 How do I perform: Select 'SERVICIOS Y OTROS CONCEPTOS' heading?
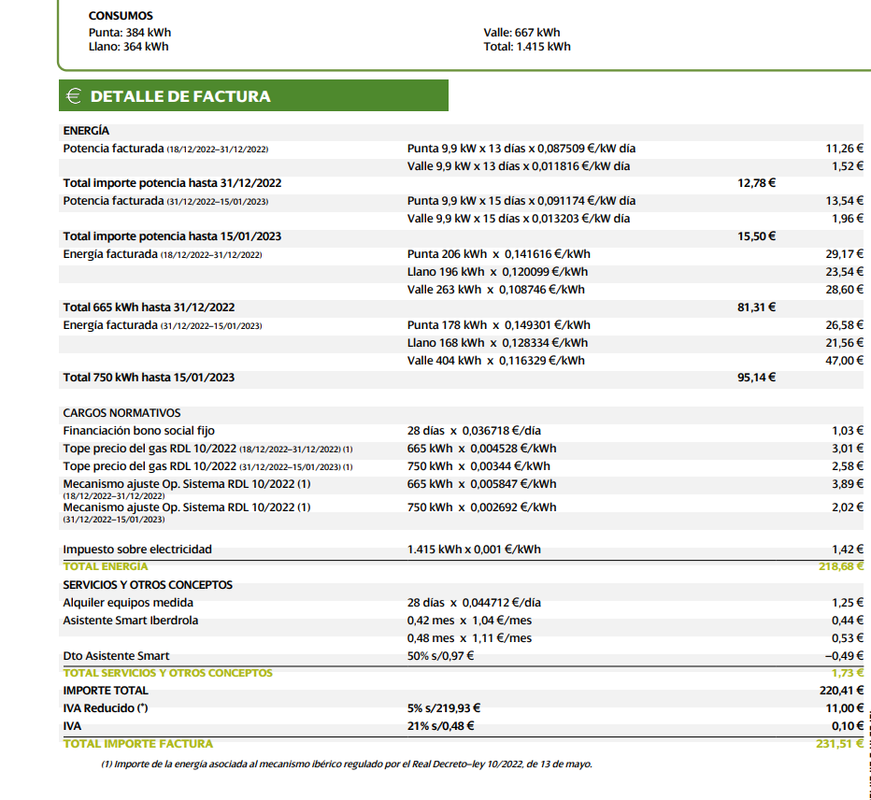click(x=148, y=586)
